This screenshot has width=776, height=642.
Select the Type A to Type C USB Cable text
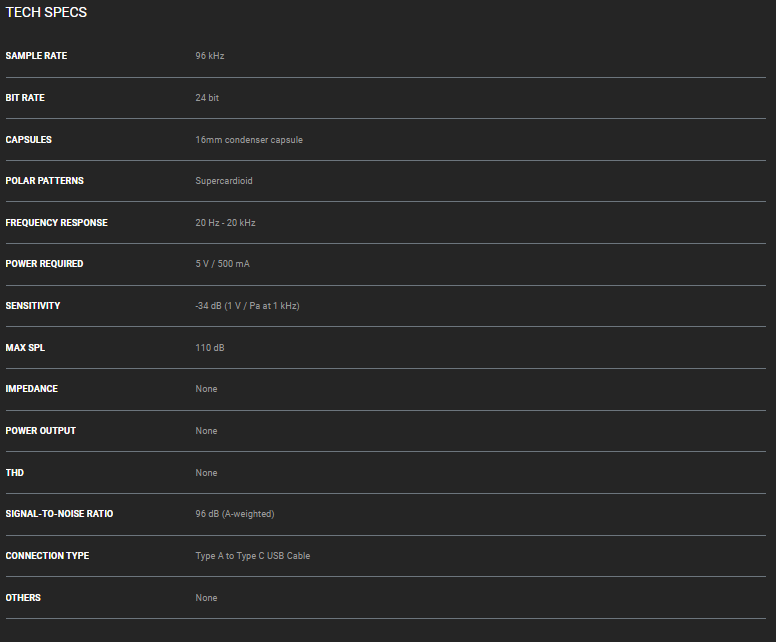pyautogui.click(x=253, y=556)
